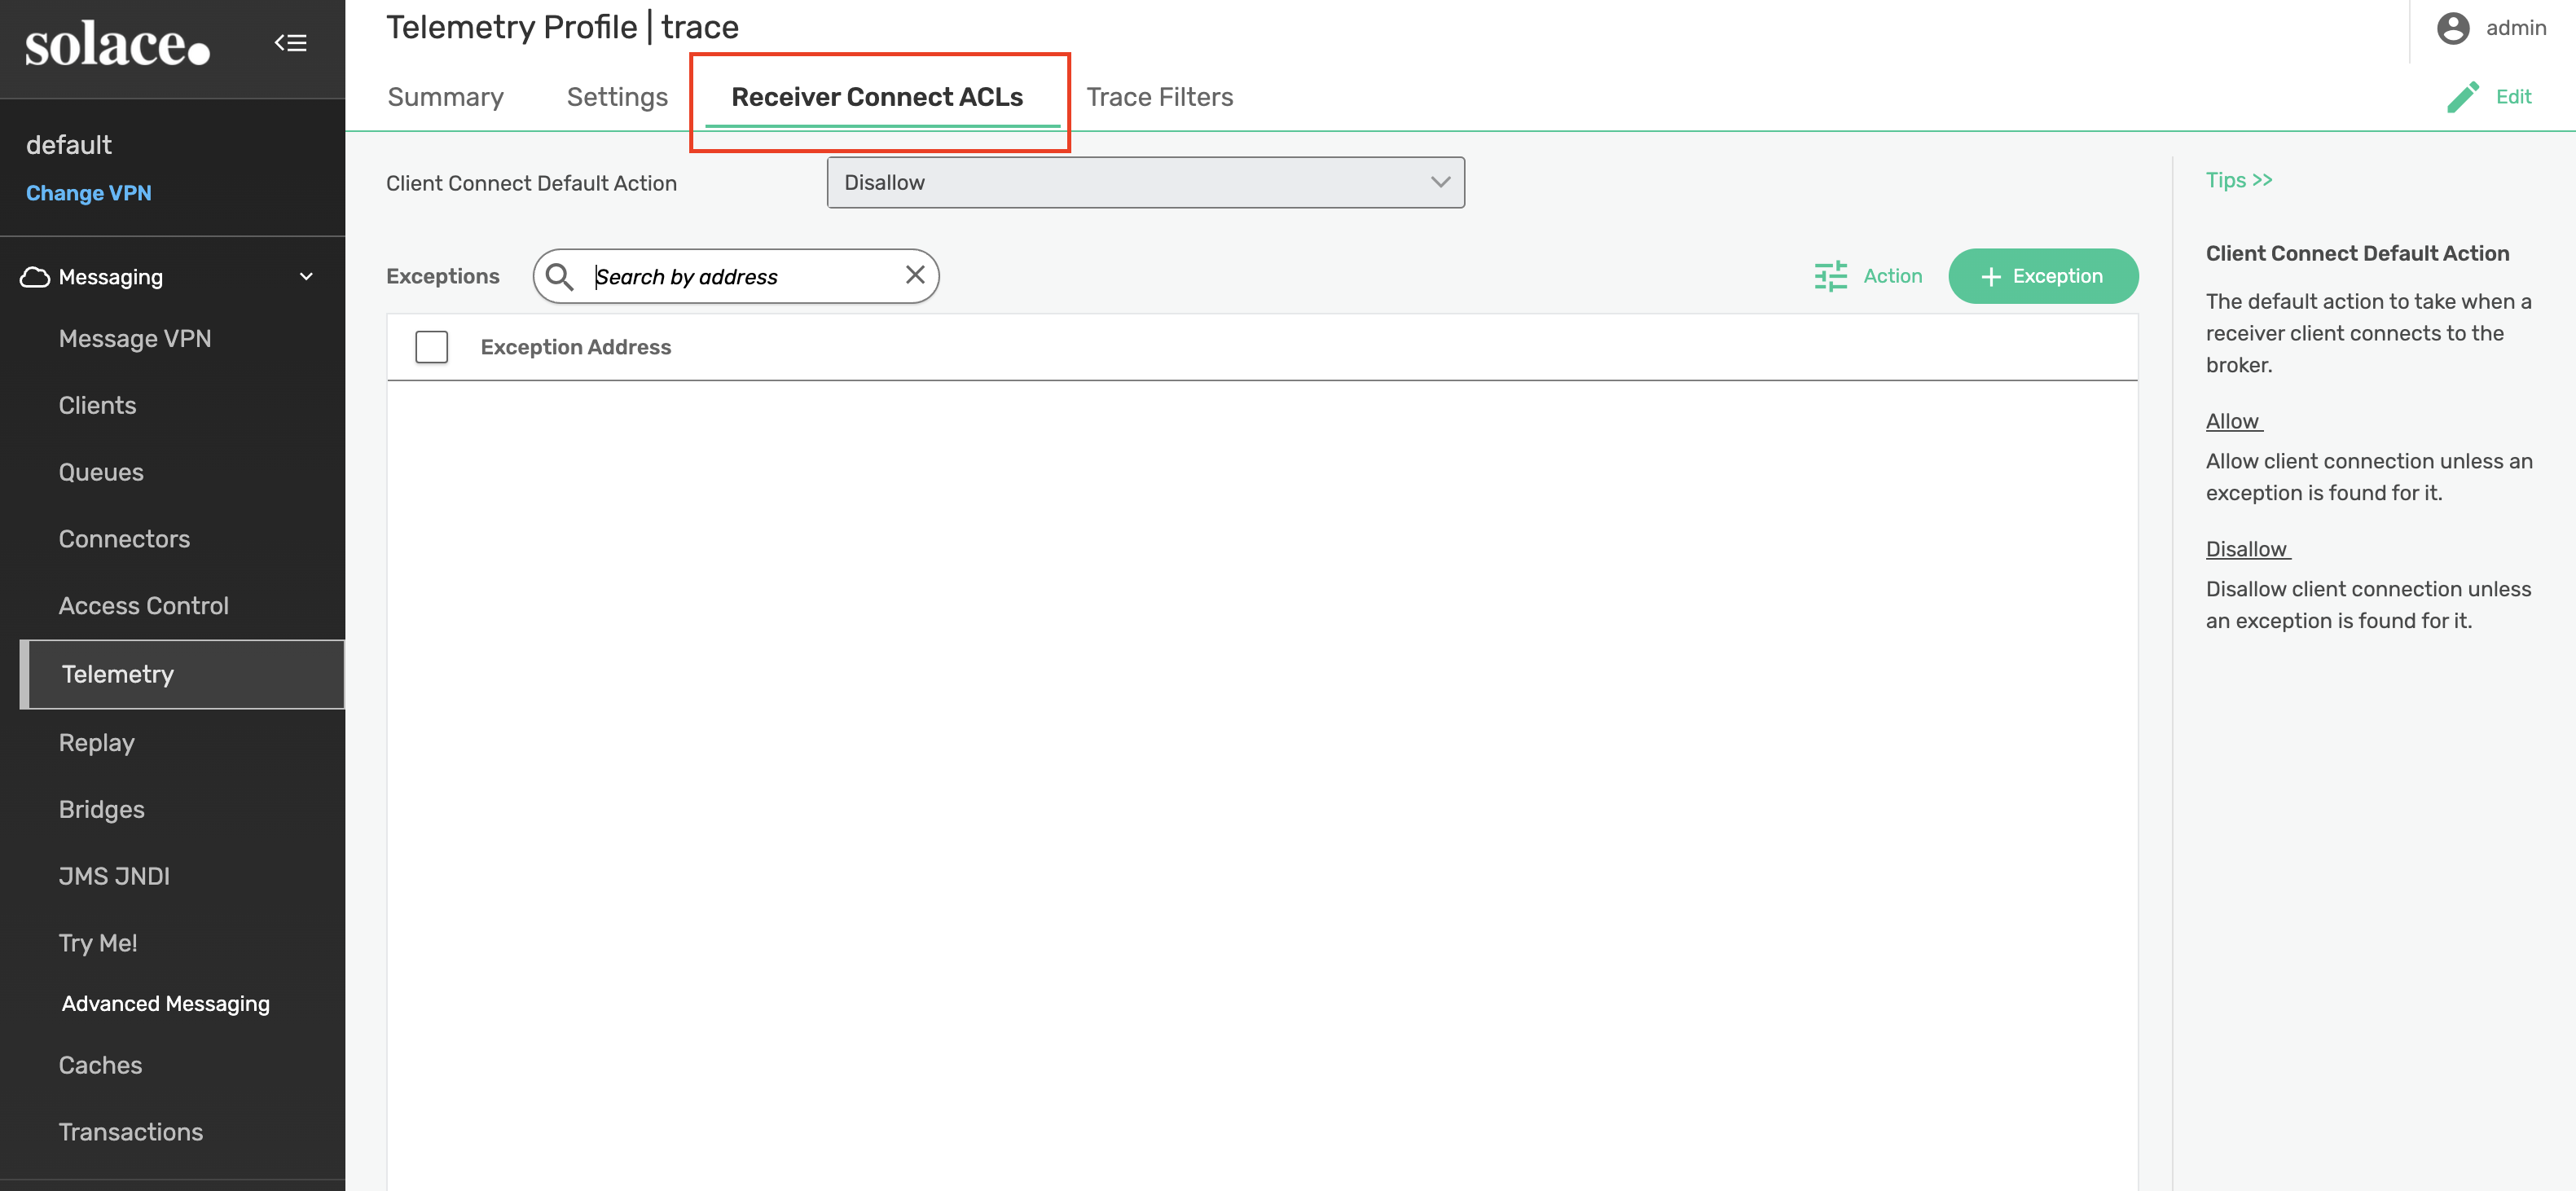2576x1191 pixels.
Task: Focus the Search by address field
Action: click(x=740, y=277)
